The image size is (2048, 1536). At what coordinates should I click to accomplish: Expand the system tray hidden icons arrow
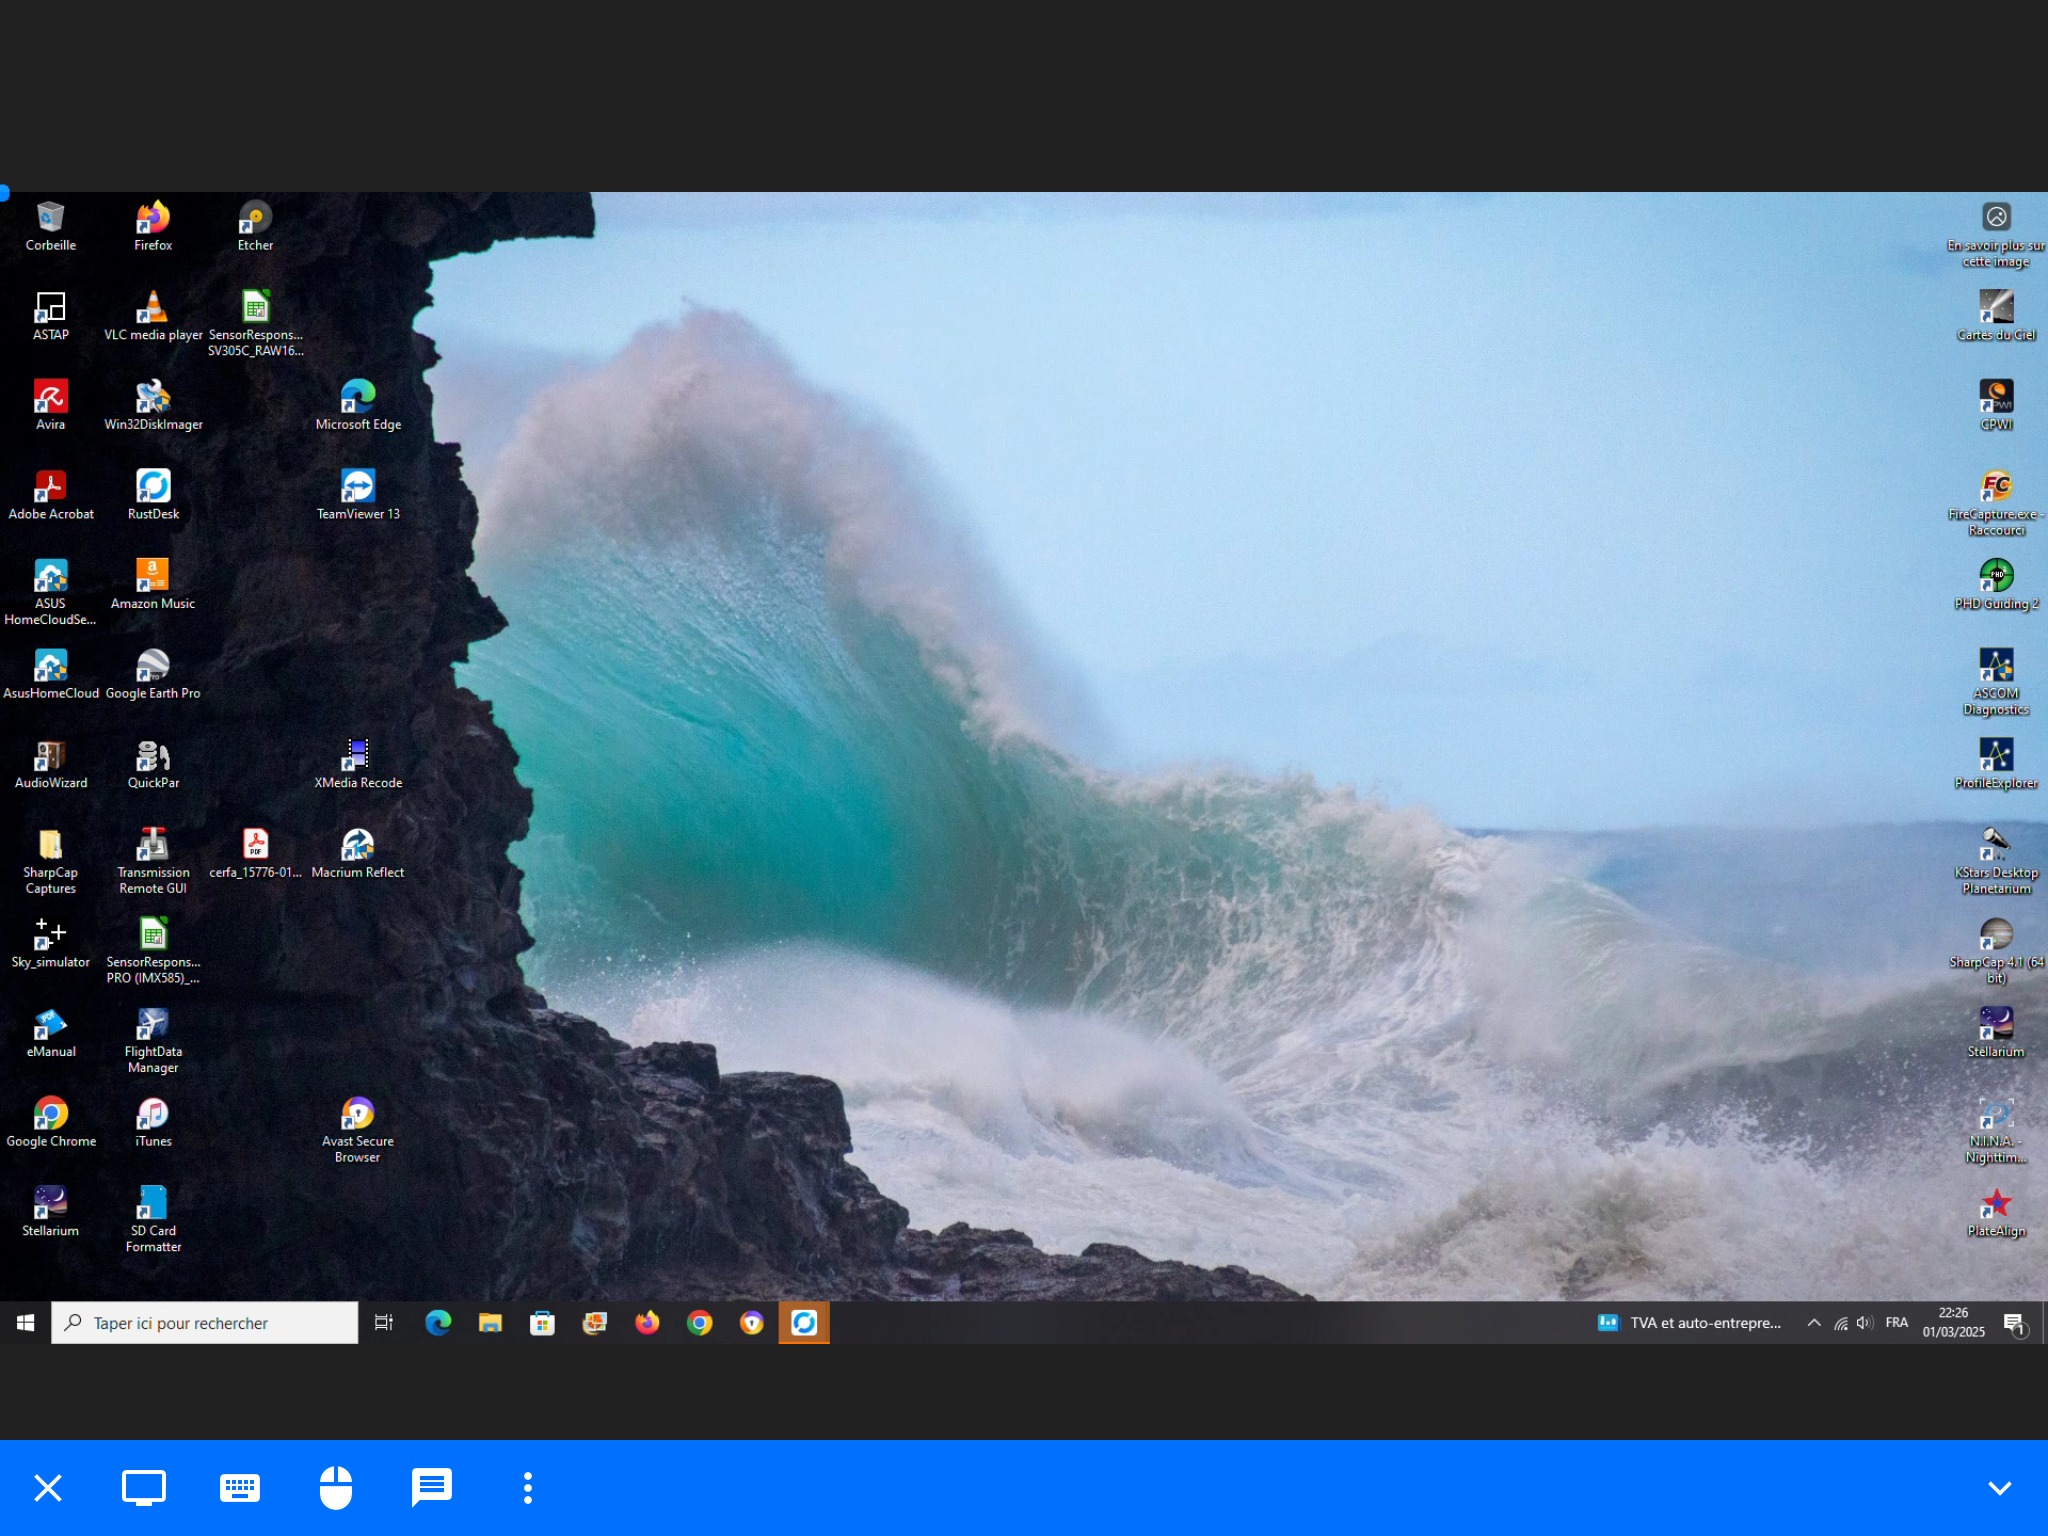pyautogui.click(x=1813, y=1323)
